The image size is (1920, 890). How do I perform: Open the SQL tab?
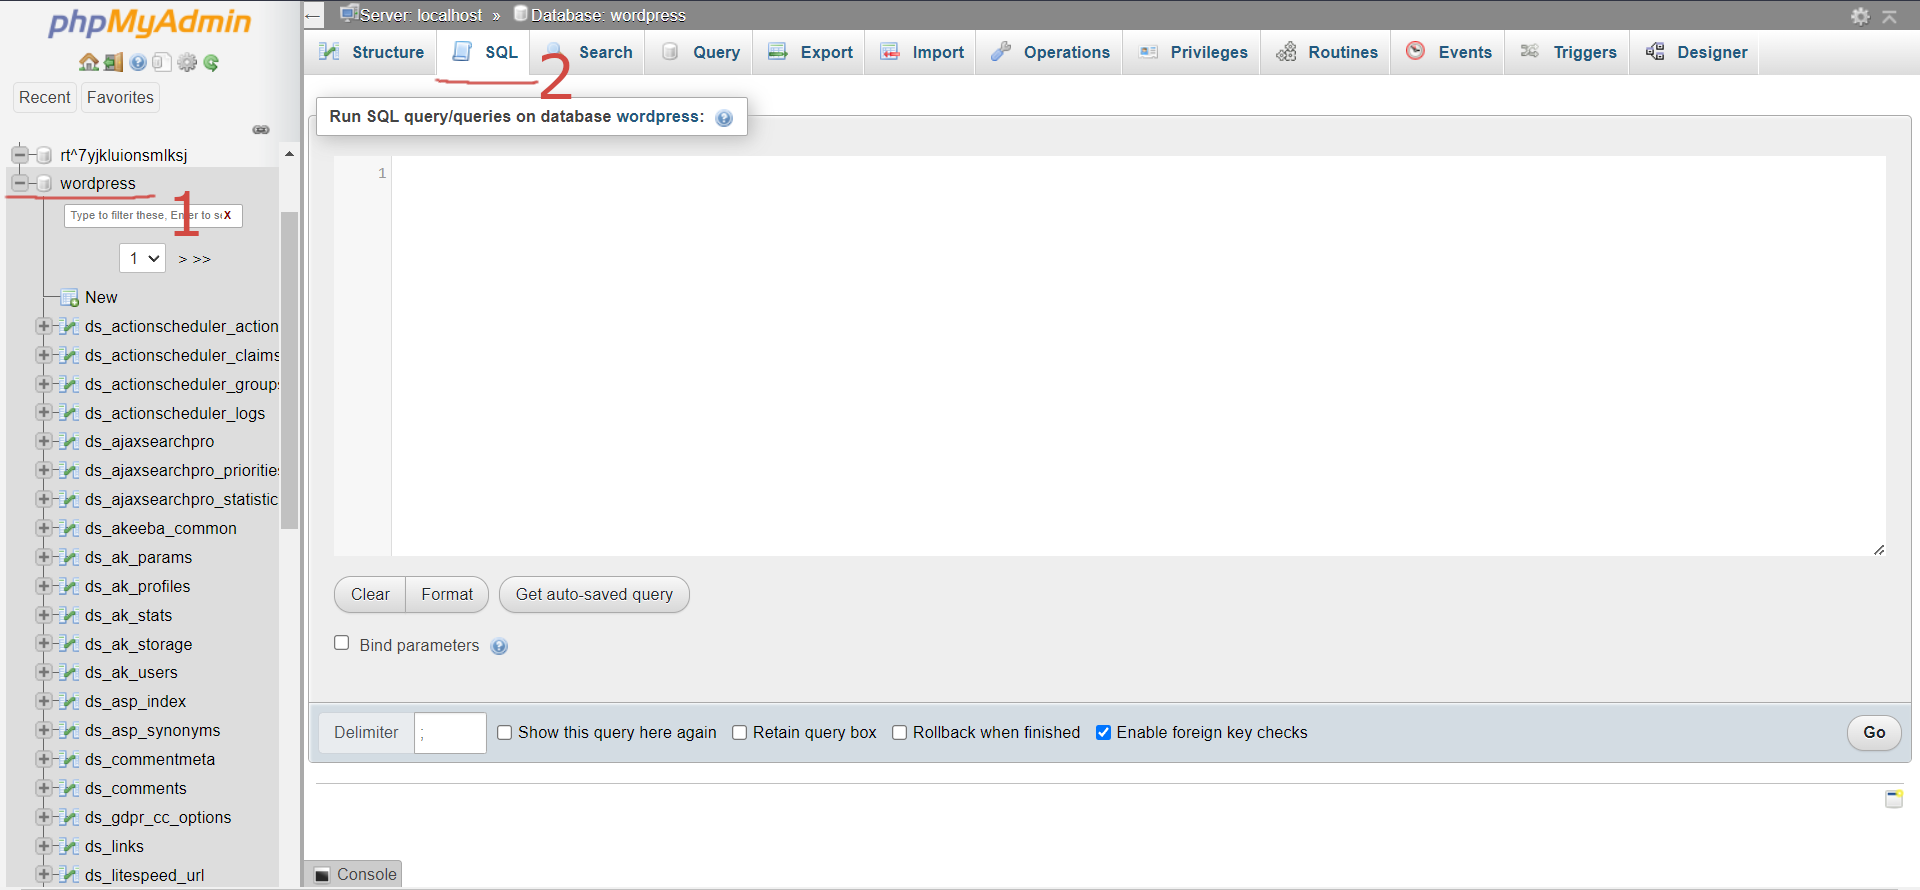click(486, 52)
